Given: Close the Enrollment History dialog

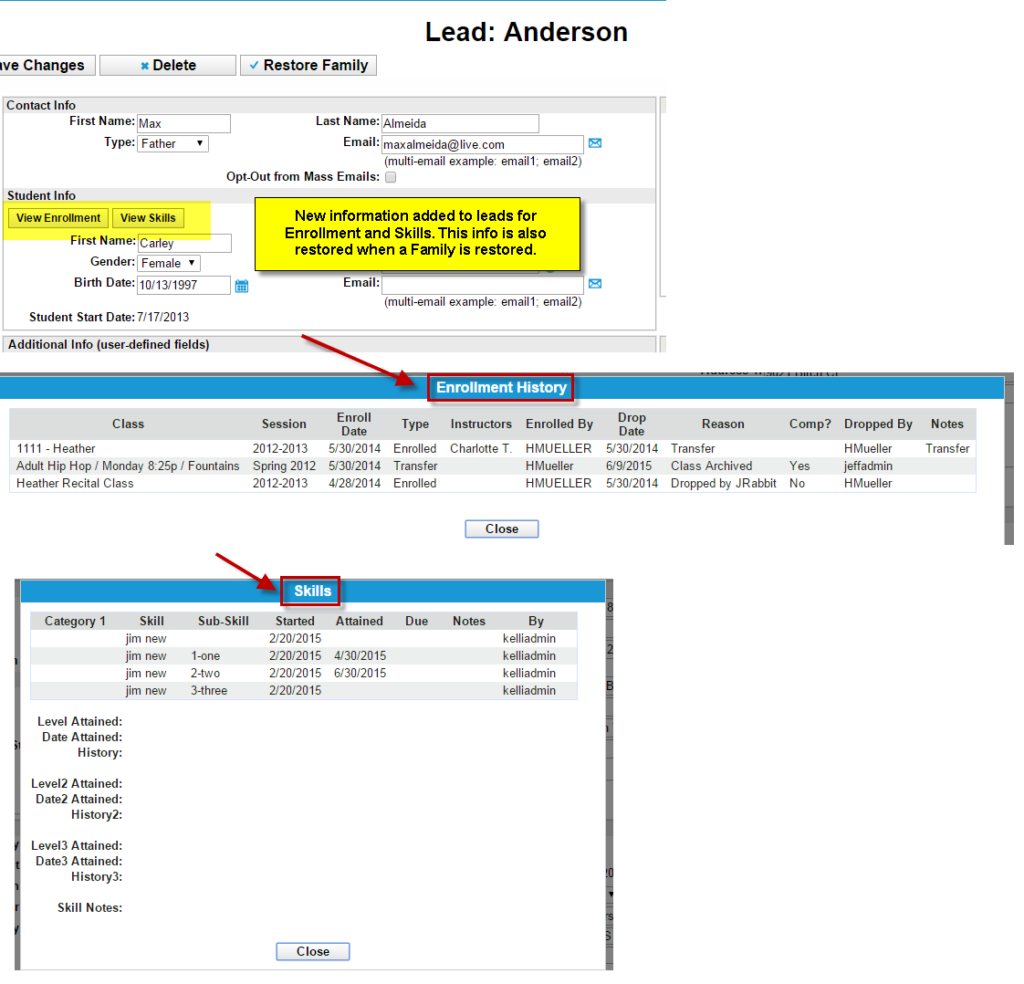Looking at the screenshot, I should tap(501, 528).
